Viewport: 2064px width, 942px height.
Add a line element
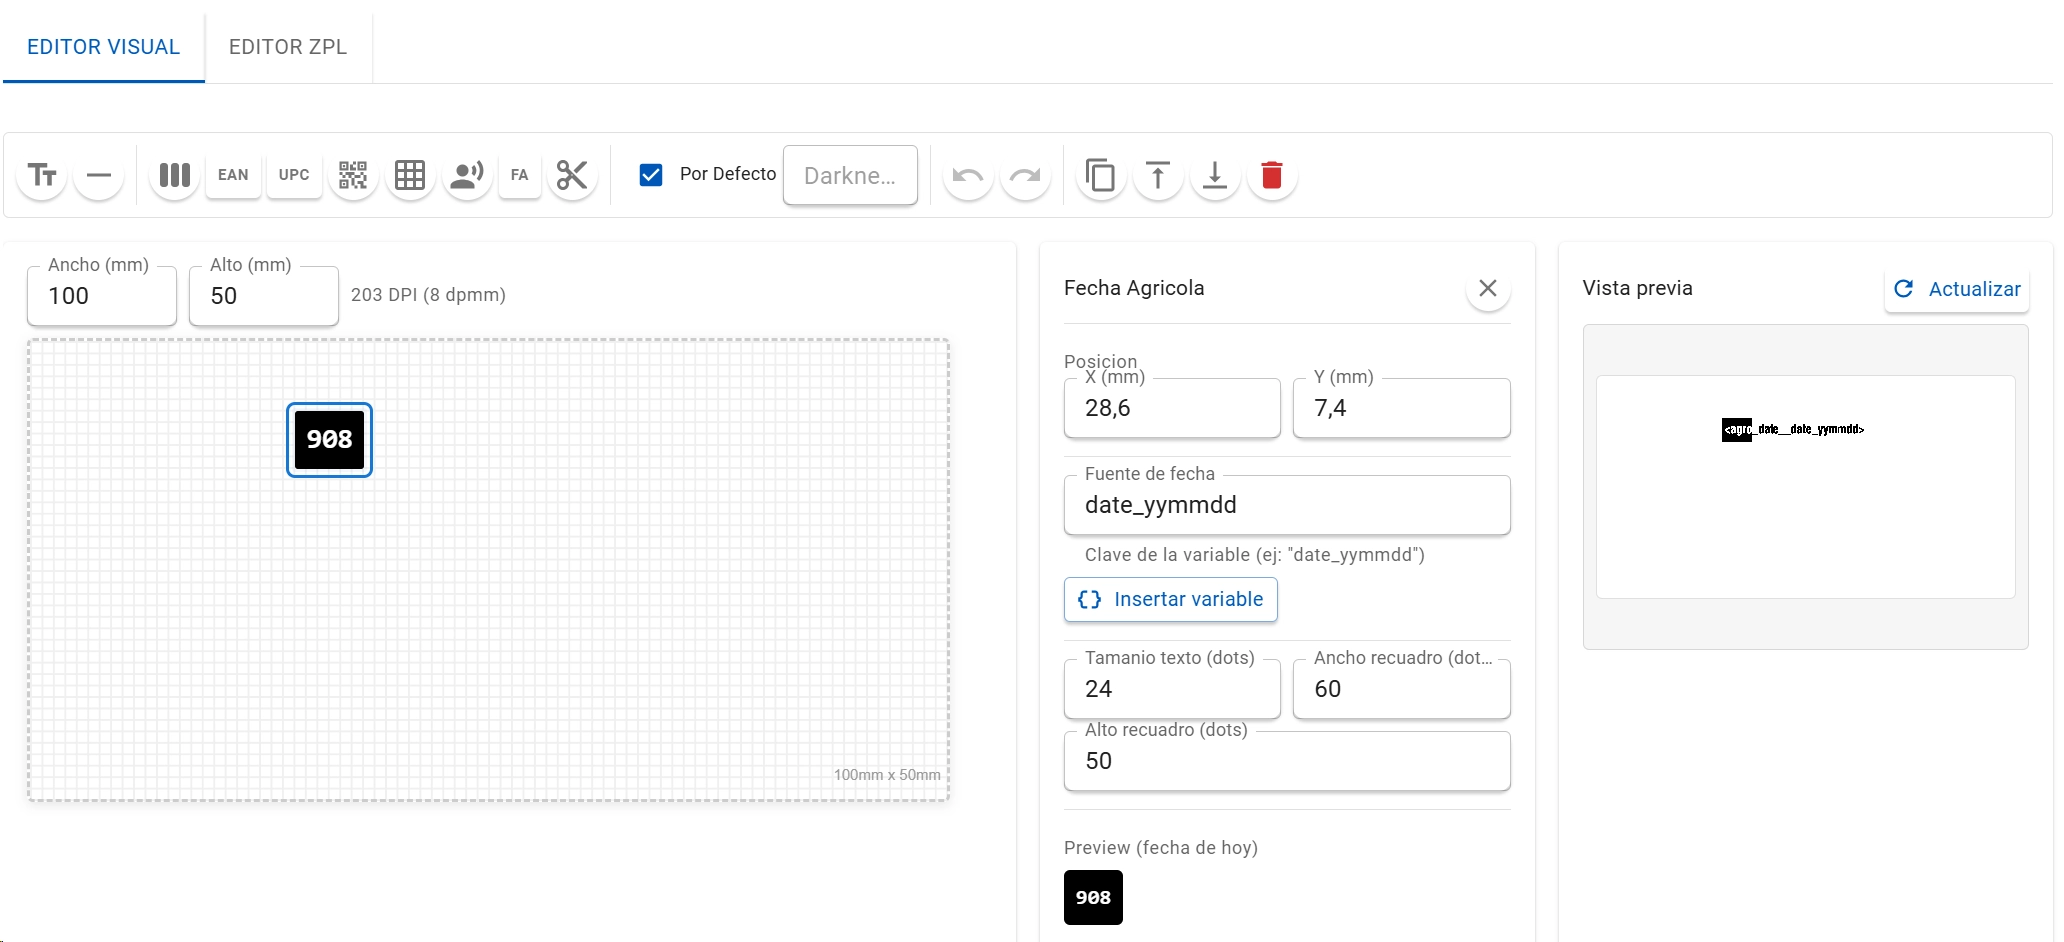coord(99,175)
